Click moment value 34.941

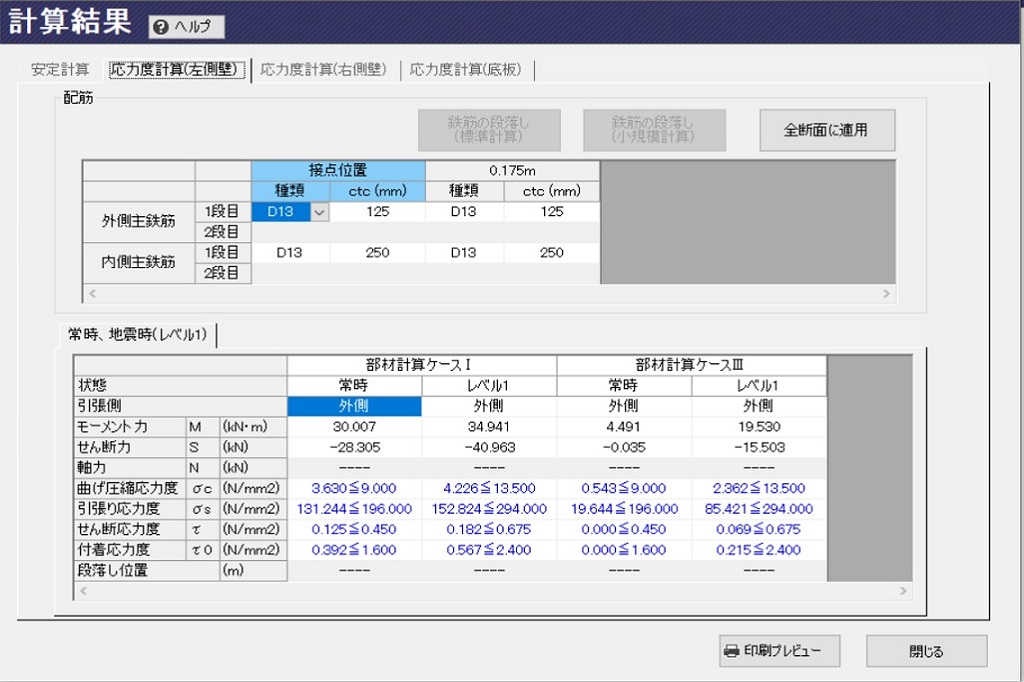point(489,427)
